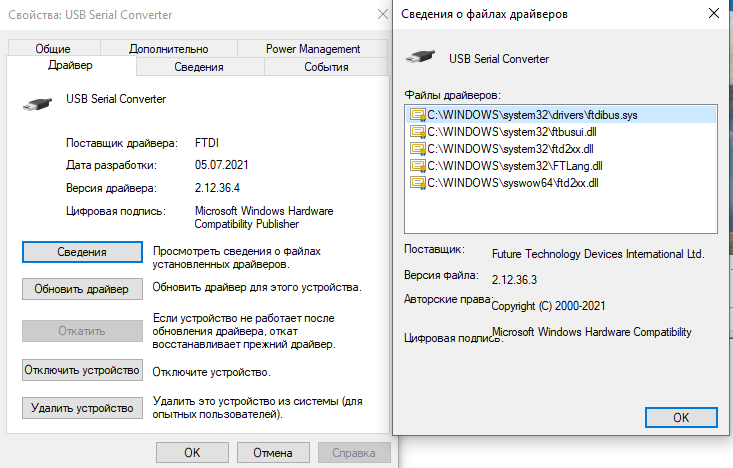Click the Удалить устройство button
Viewport: 733px width, 468px height.
point(82,408)
